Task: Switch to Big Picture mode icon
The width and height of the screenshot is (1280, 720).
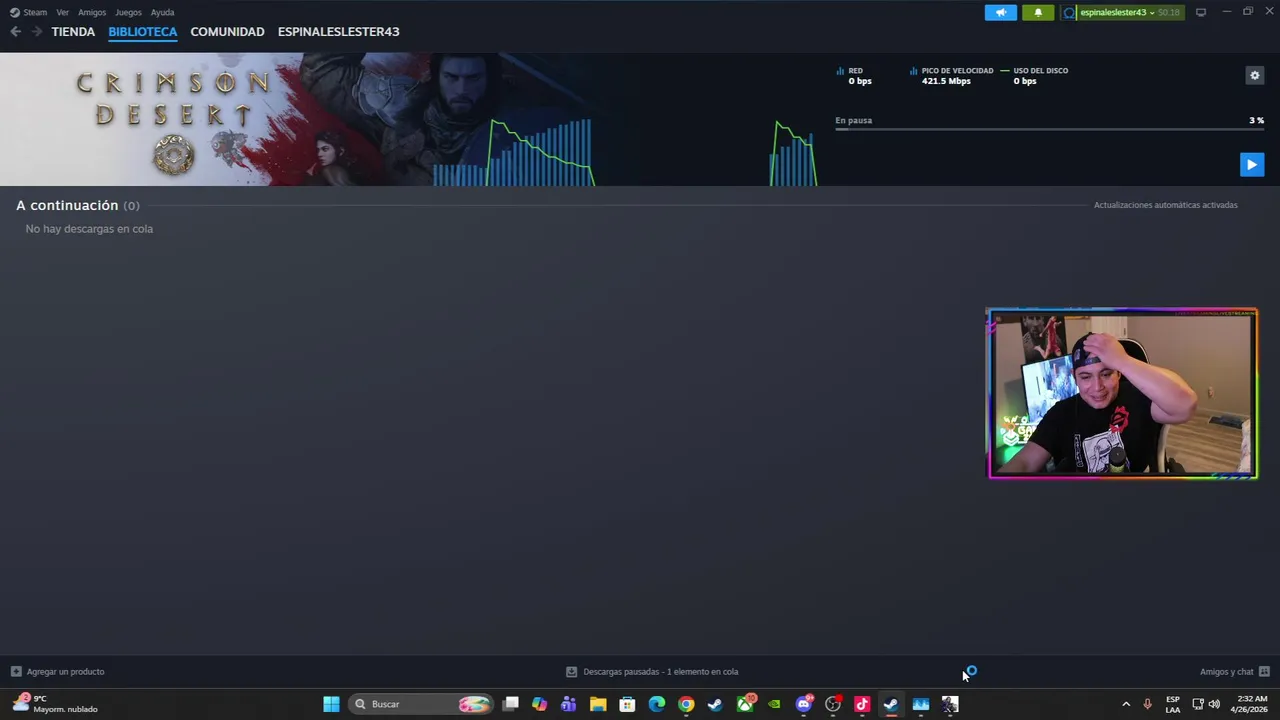Action: point(1201,12)
